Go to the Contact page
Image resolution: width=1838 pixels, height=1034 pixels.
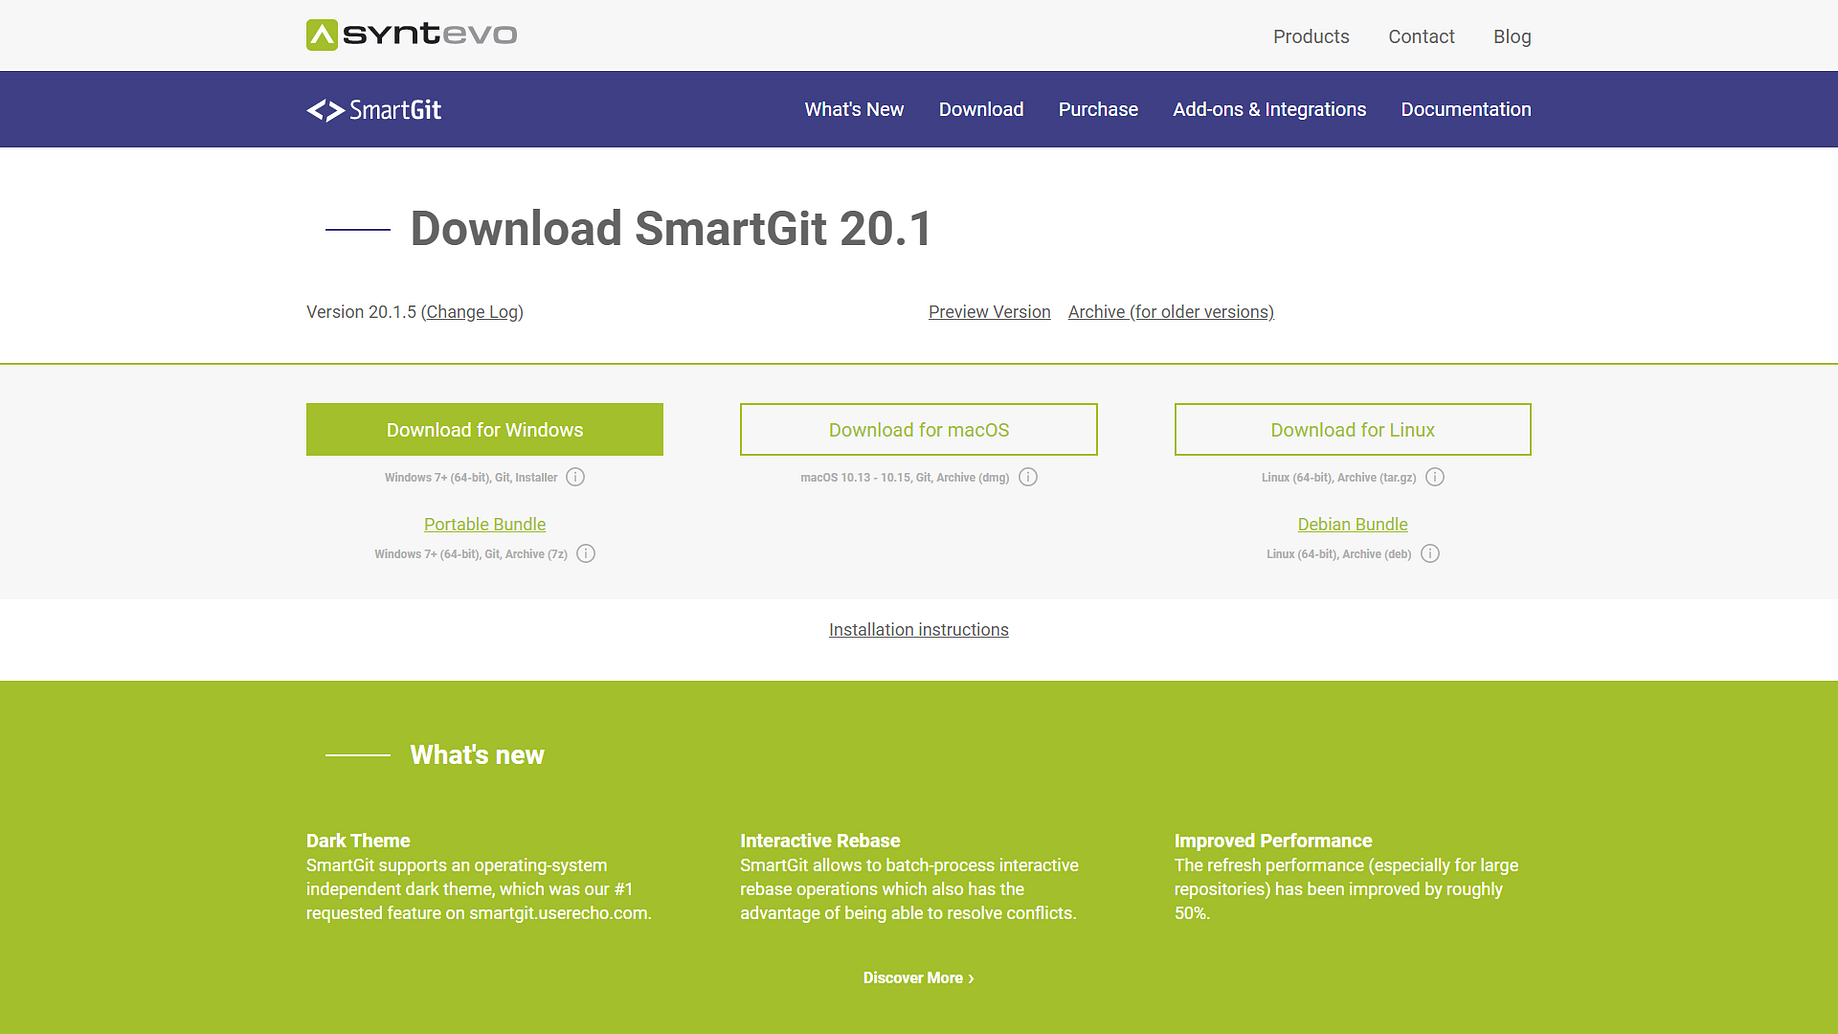tap(1421, 37)
